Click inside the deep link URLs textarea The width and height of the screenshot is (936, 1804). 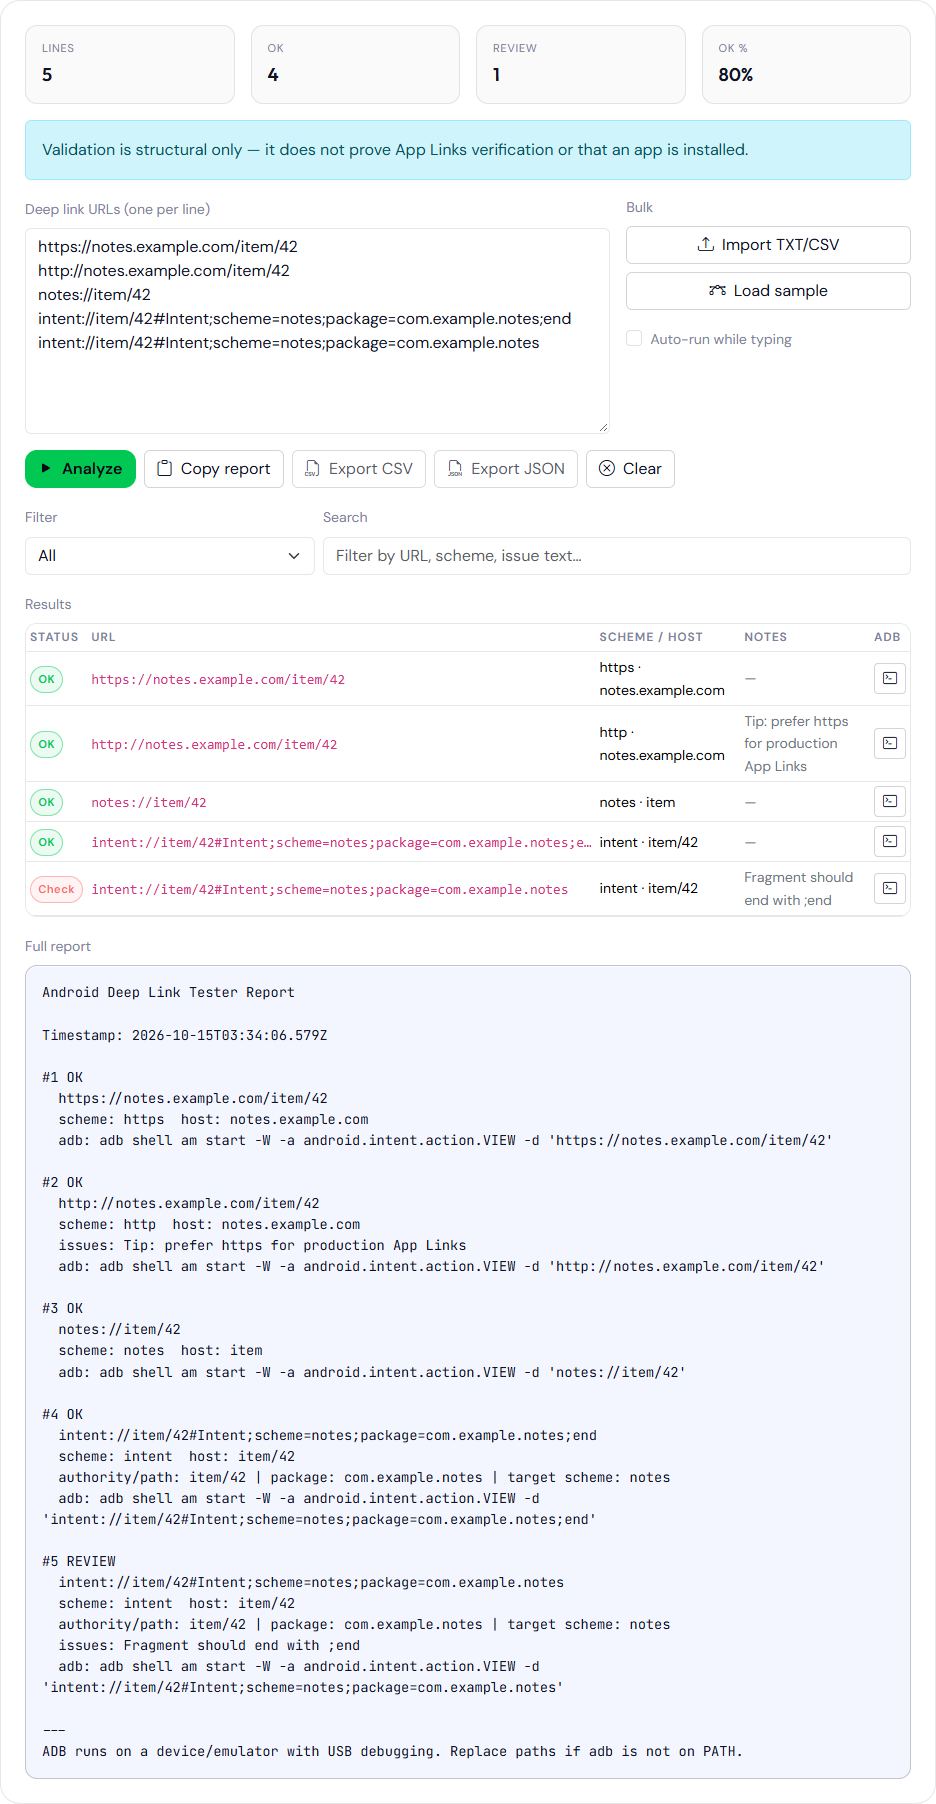[x=317, y=331]
